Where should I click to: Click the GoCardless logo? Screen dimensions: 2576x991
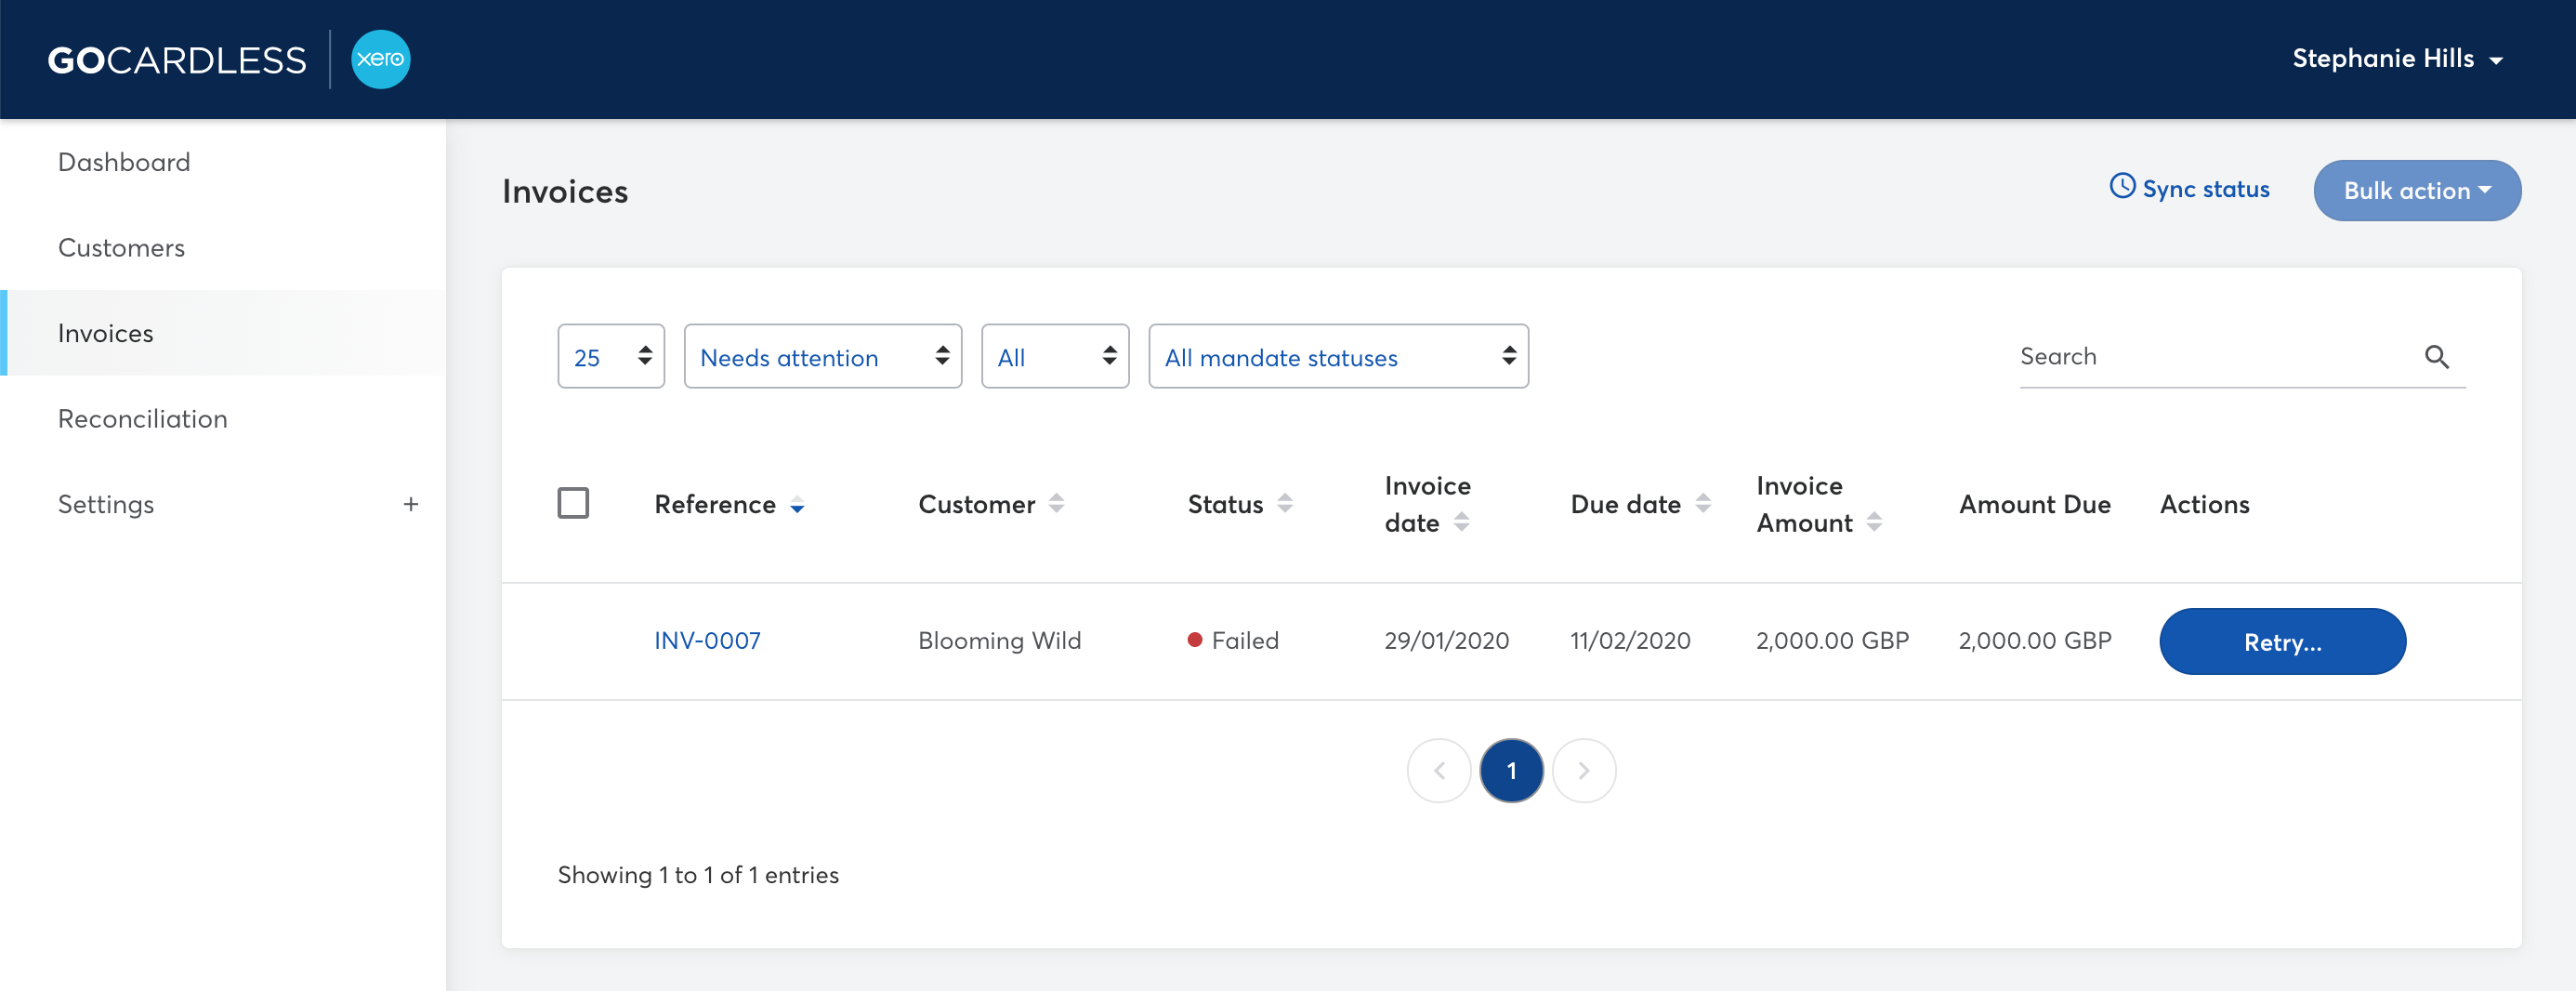click(177, 60)
